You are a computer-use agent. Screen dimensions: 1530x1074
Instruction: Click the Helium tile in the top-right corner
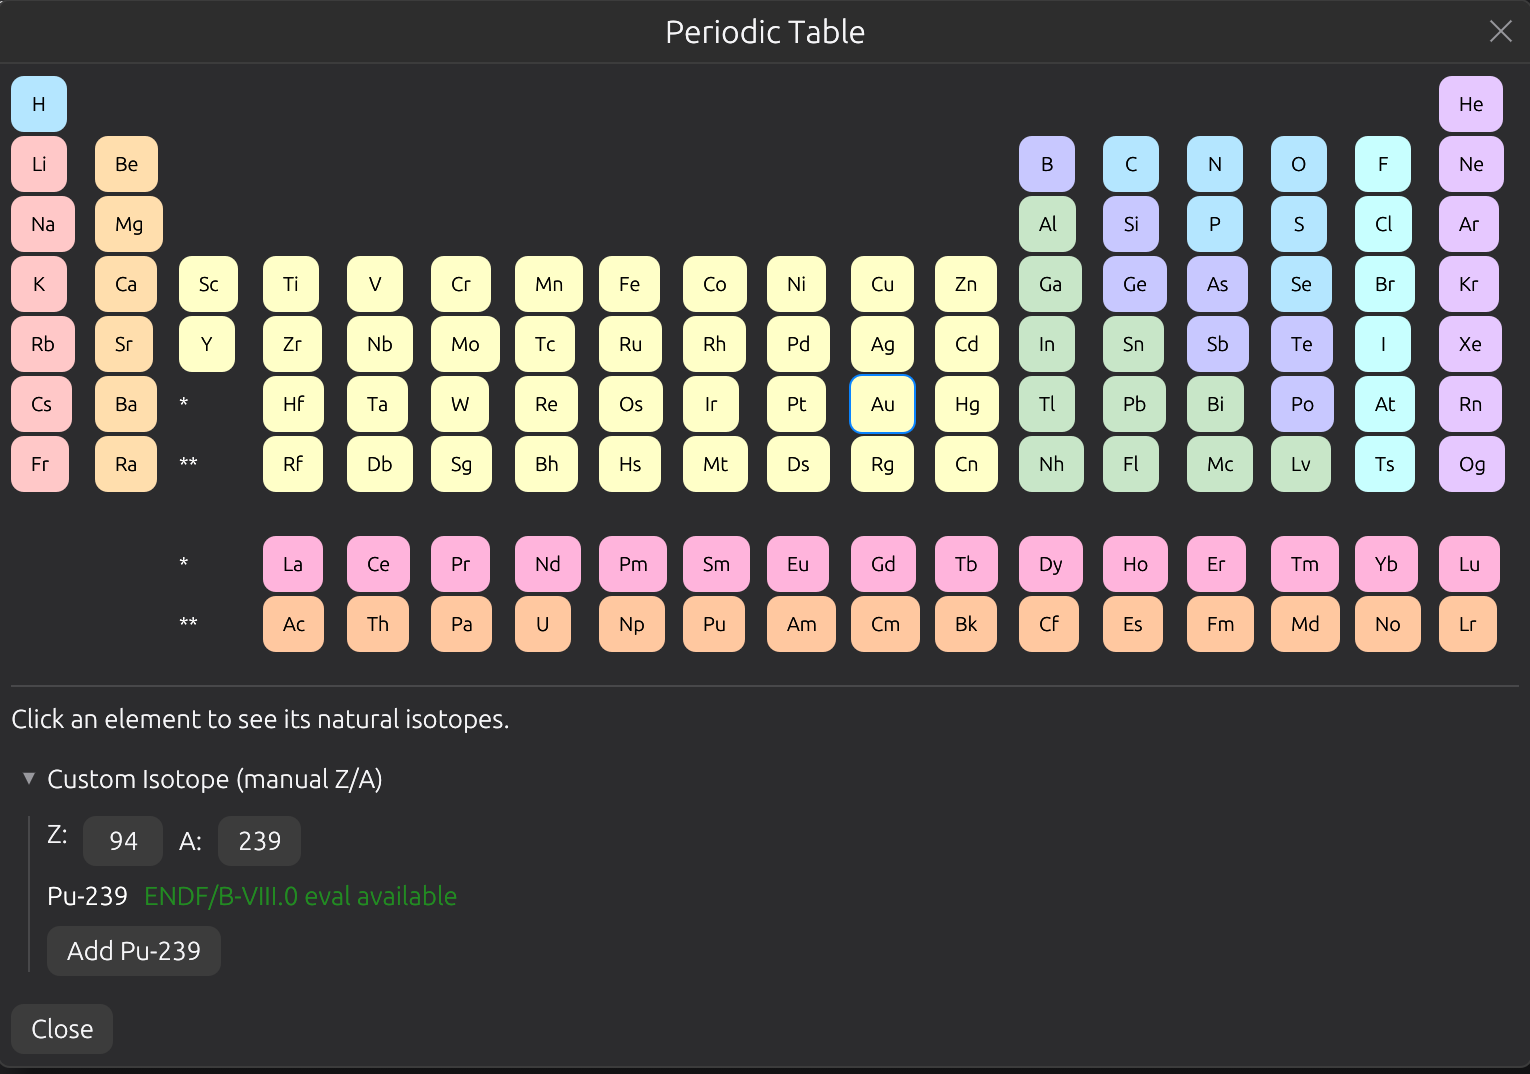pos(1470,103)
